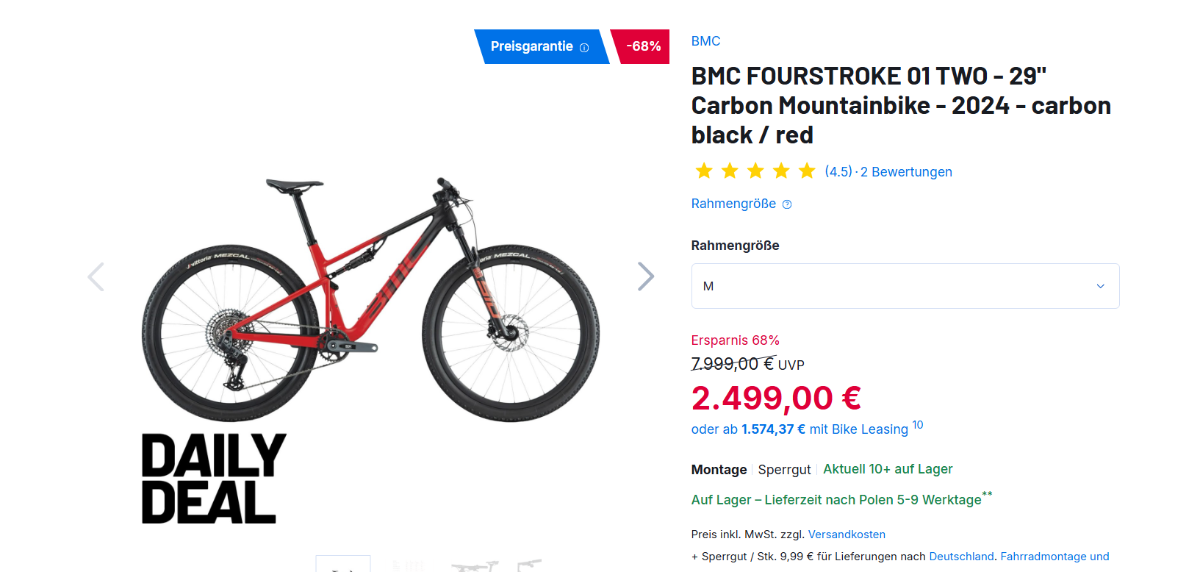Click the Preisgarantie info icon

tap(584, 47)
